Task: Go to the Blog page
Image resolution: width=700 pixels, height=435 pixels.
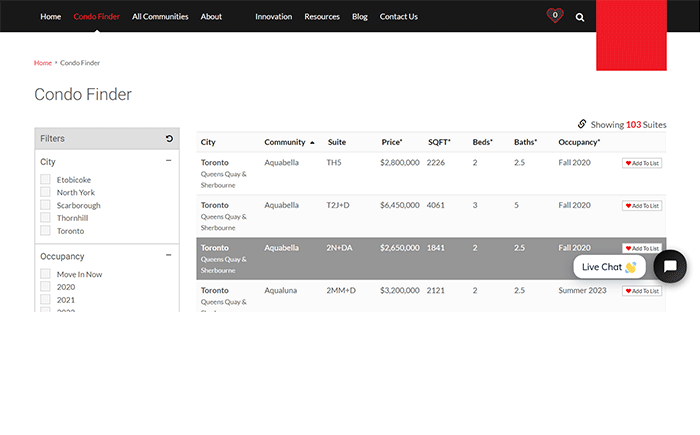Action: (x=360, y=17)
